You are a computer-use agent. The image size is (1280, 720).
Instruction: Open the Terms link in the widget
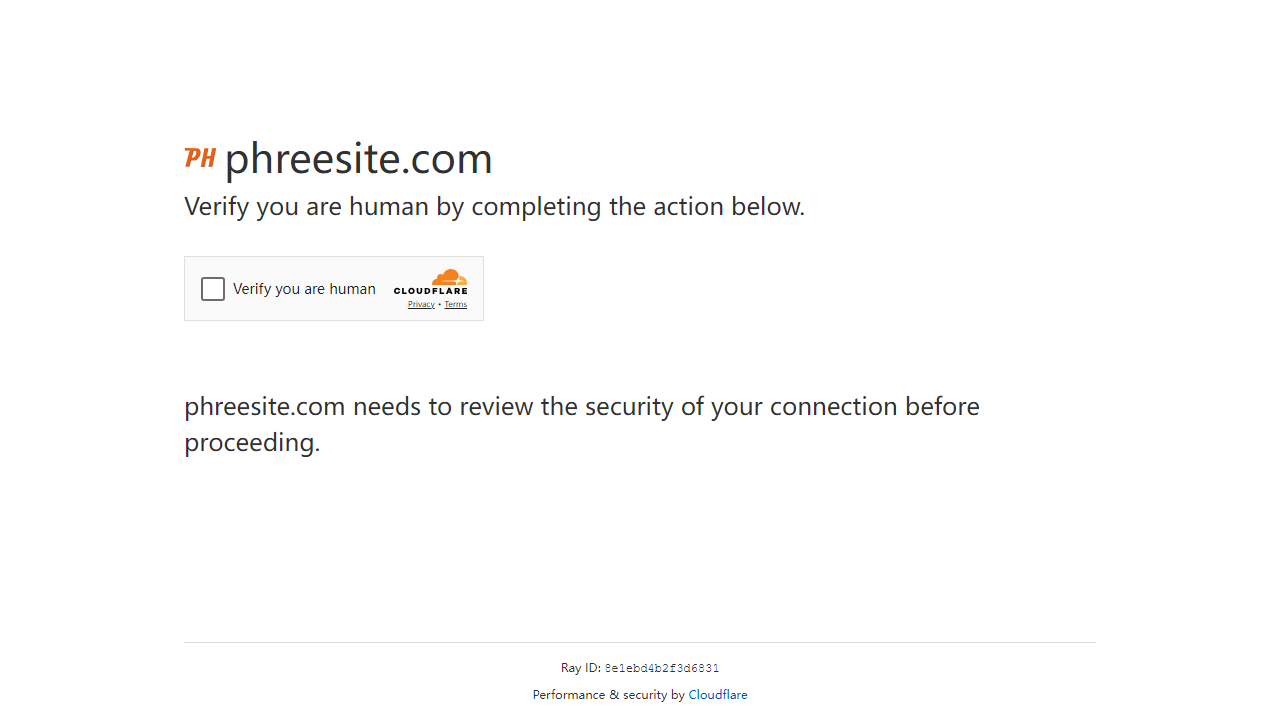[456, 304]
